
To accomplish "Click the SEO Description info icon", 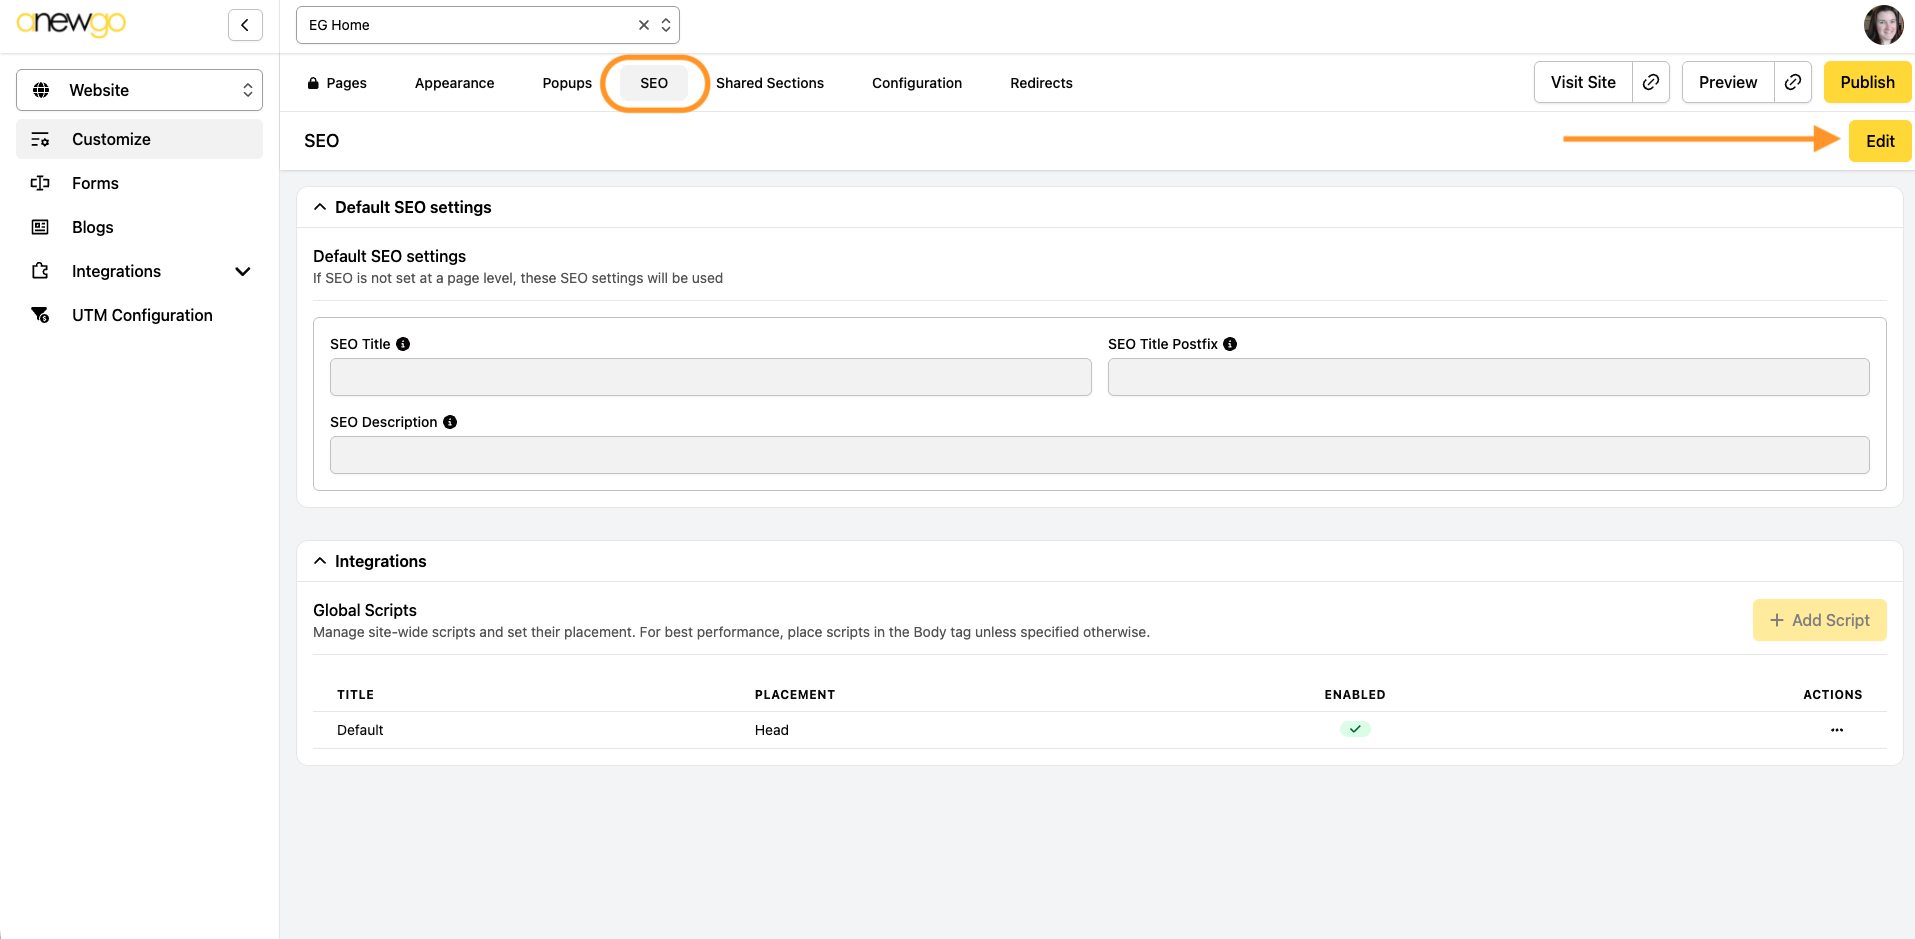I will pos(450,422).
